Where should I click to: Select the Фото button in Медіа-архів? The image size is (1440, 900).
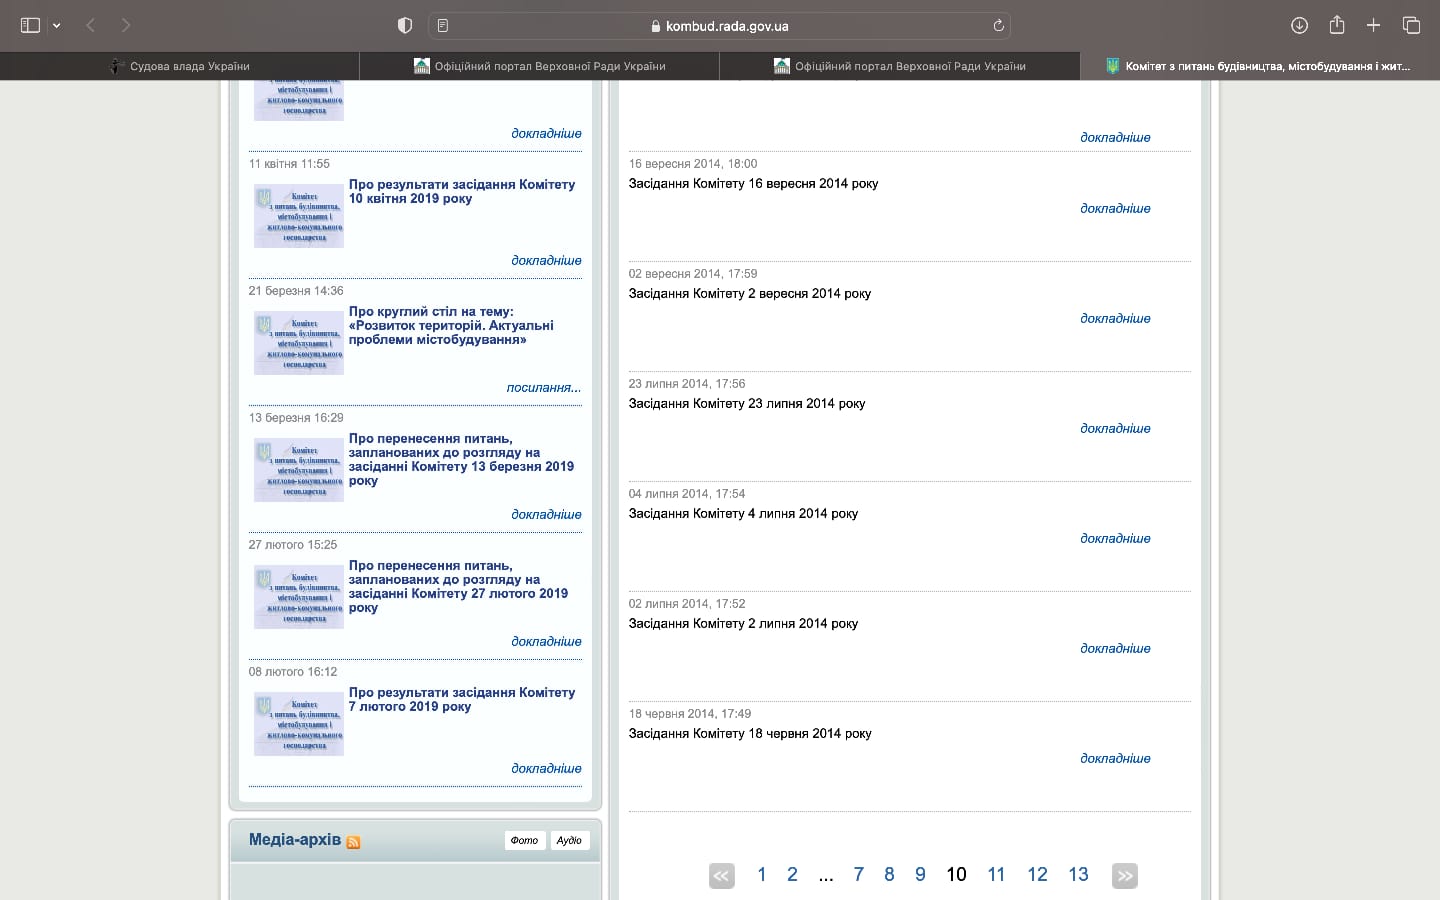point(524,840)
